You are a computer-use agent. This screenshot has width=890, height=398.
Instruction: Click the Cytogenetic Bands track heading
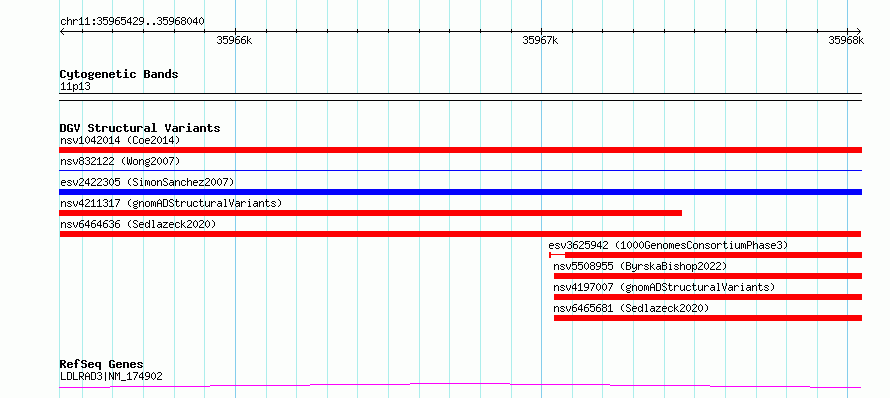pyautogui.click(x=119, y=74)
